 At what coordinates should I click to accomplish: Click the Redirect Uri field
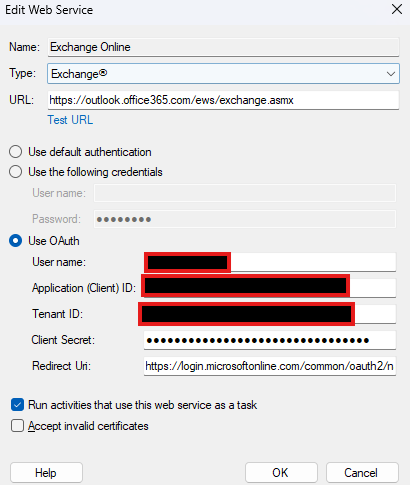pos(270,366)
